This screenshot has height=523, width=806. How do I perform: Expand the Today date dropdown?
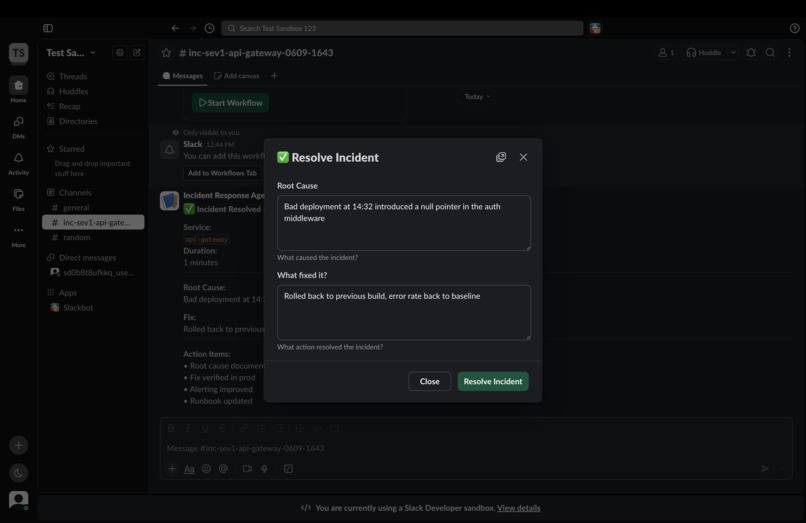(477, 96)
